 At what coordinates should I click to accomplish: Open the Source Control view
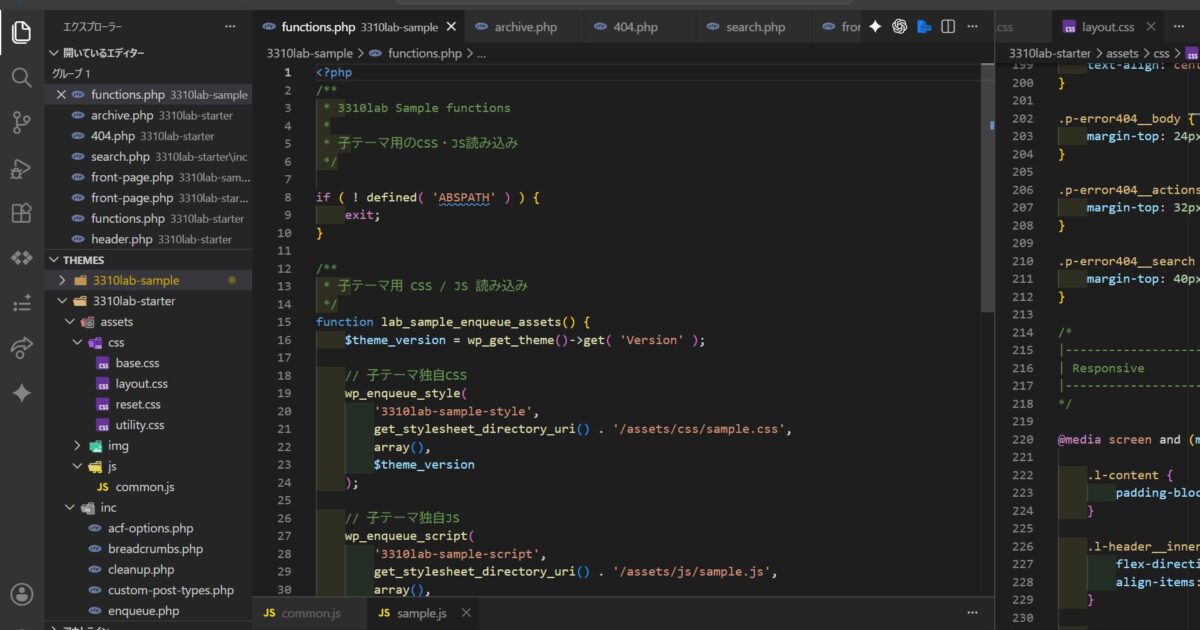[21, 123]
